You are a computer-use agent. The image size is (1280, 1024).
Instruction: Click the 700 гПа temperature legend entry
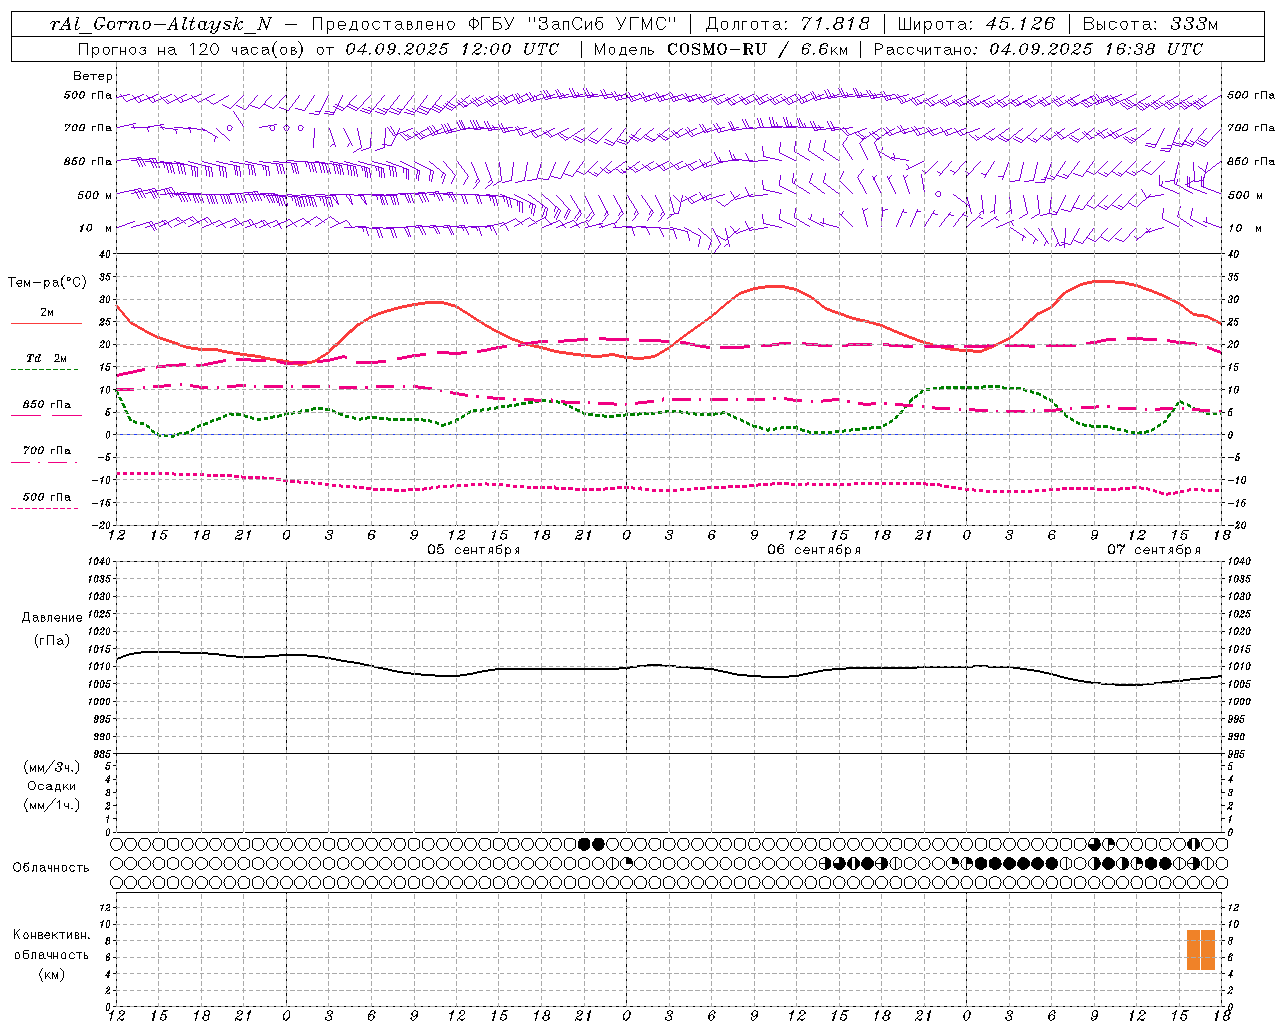47,451
